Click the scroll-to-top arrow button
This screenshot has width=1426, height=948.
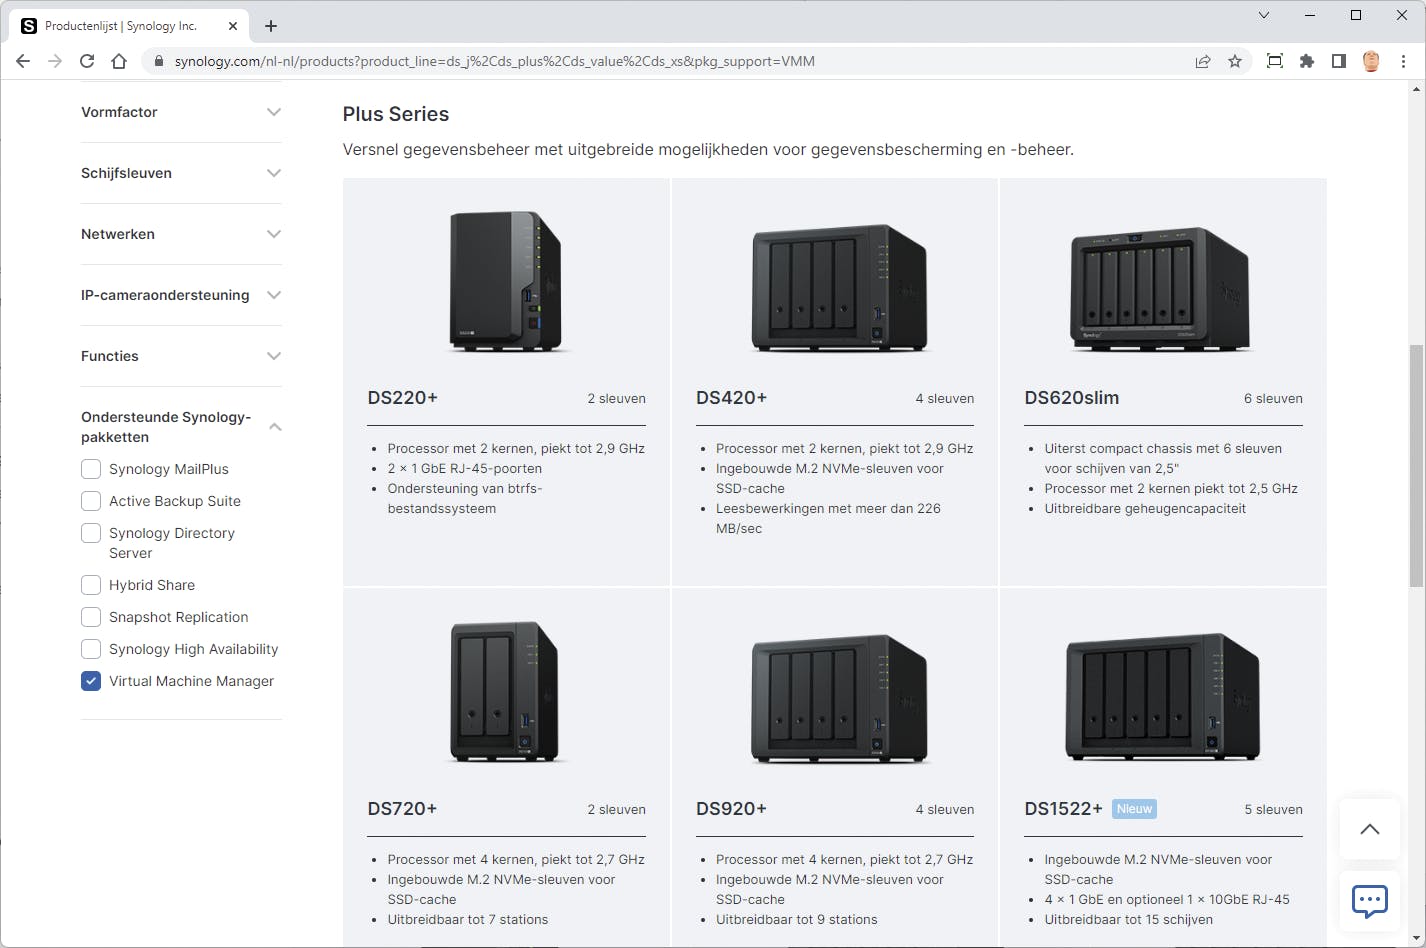pos(1369,829)
